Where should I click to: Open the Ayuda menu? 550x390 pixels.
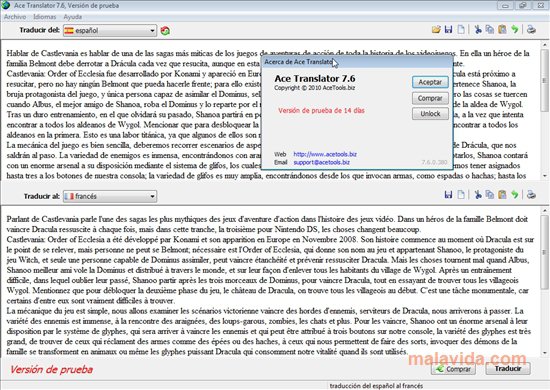[73, 16]
